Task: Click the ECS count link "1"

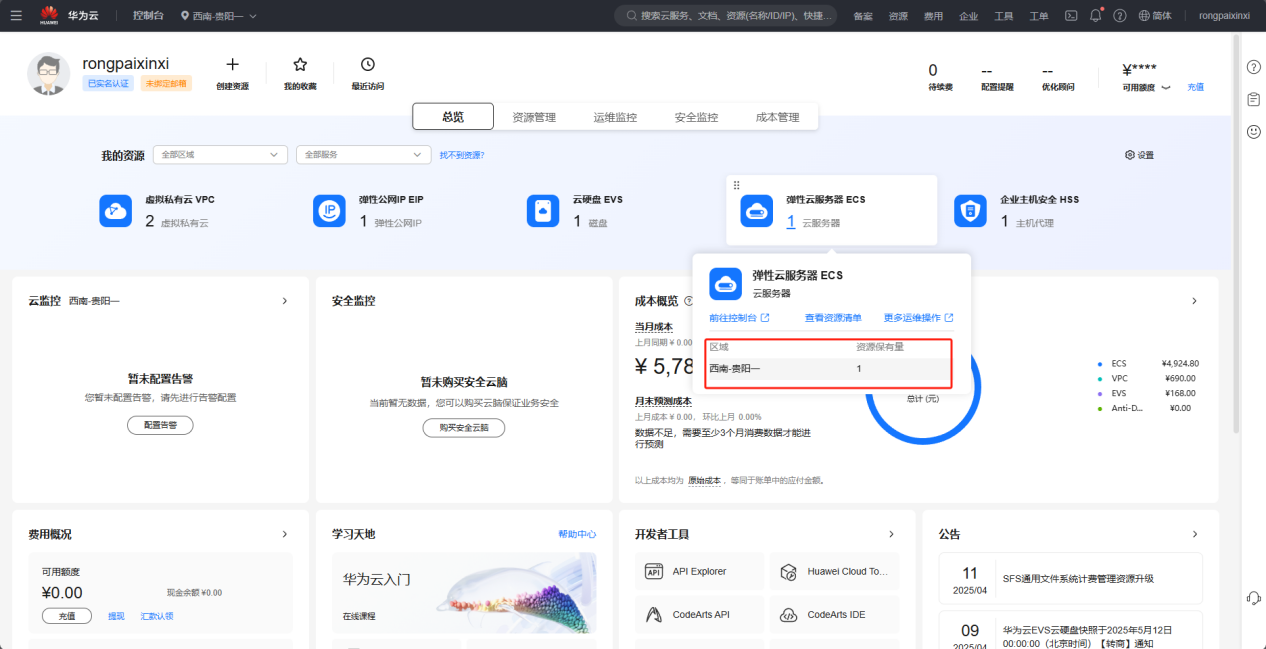Action: coord(790,221)
